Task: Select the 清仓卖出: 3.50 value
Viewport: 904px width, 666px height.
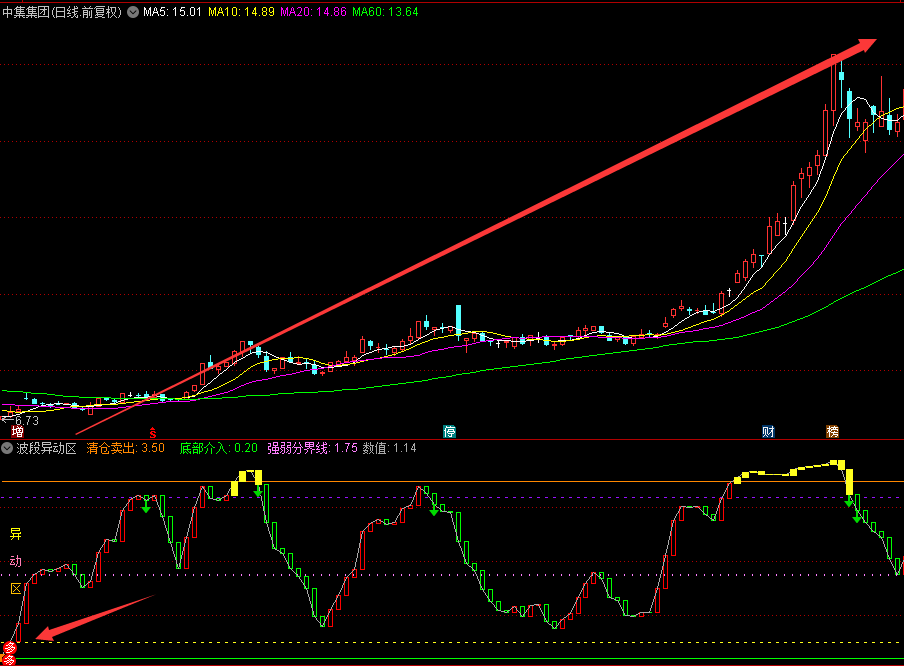Action: pyautogui.click(x=126, y=448)
